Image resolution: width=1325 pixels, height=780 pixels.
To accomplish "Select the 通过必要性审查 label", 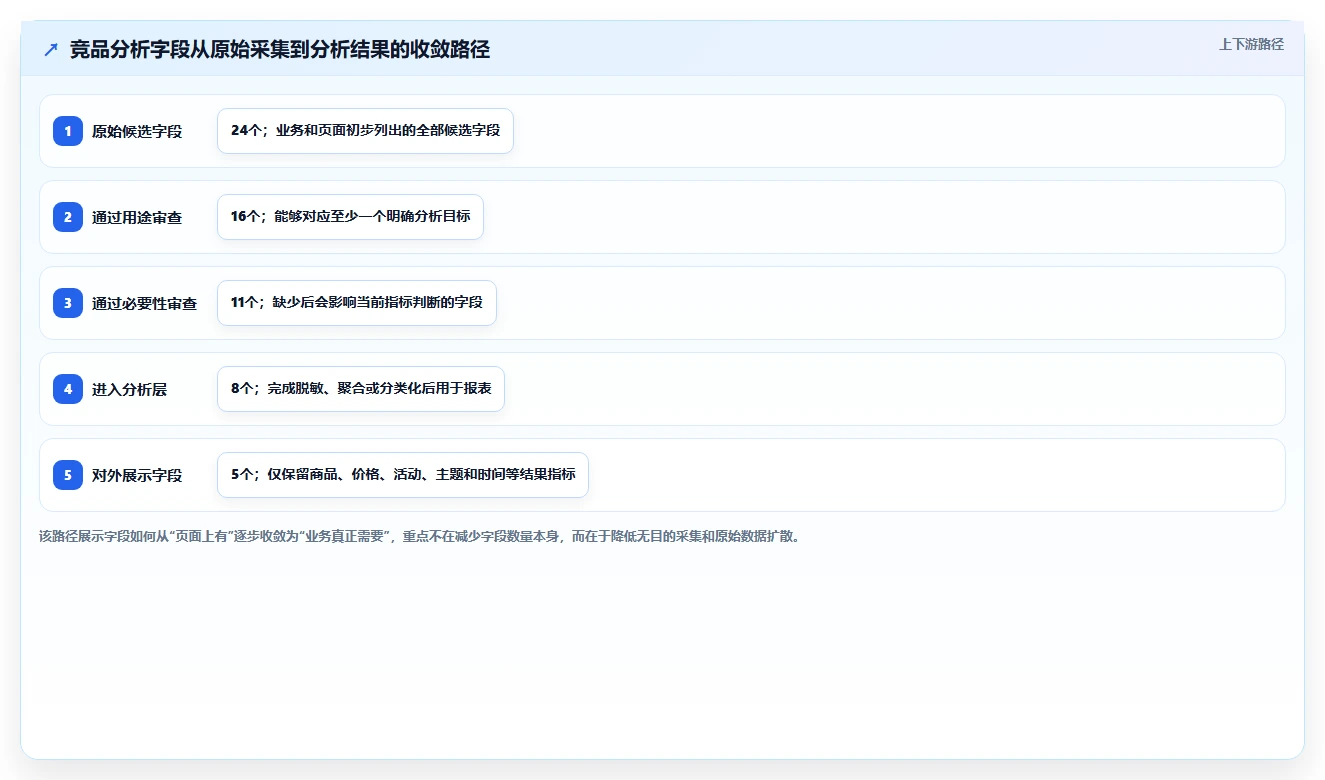I will click(145, 303).
